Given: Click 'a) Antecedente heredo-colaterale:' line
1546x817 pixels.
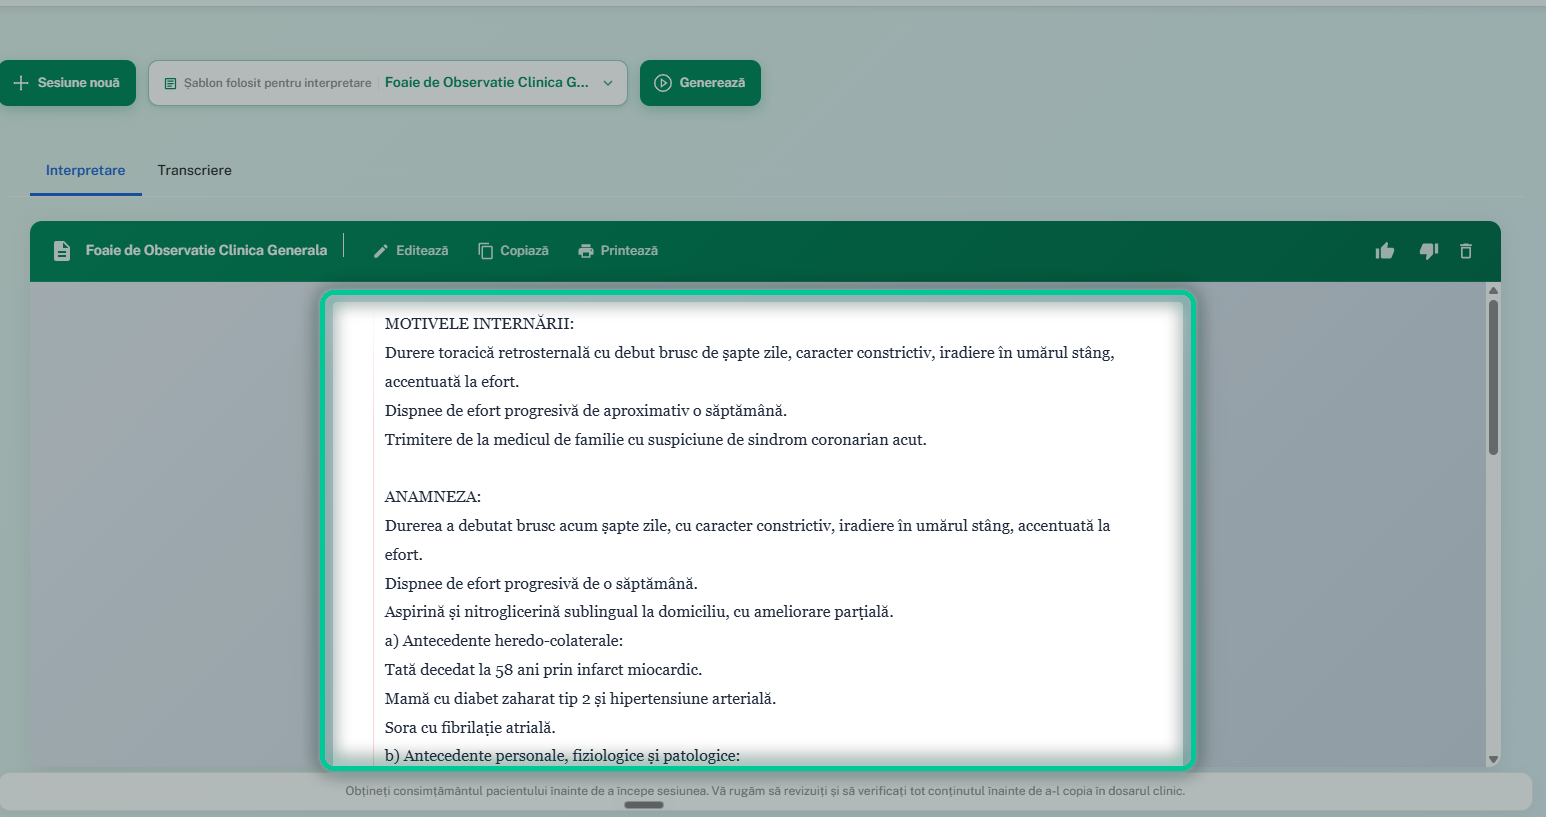Looking at the screenshot, I should (x=504, y=641).
